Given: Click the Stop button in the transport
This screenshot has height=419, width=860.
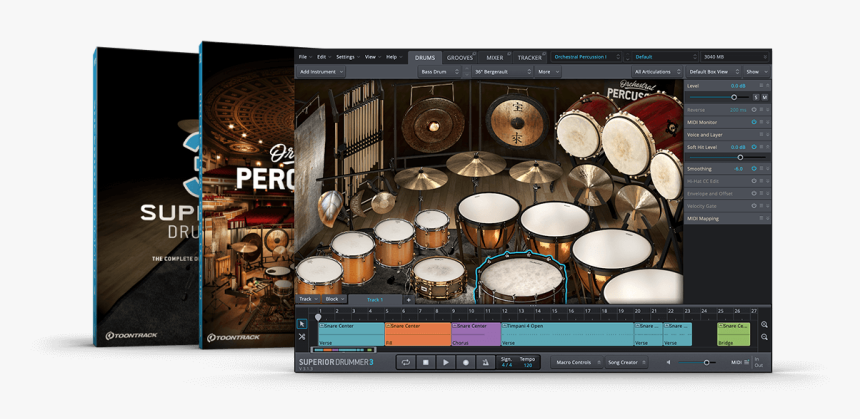Looking at the screenshot, I should coord(426,363).
